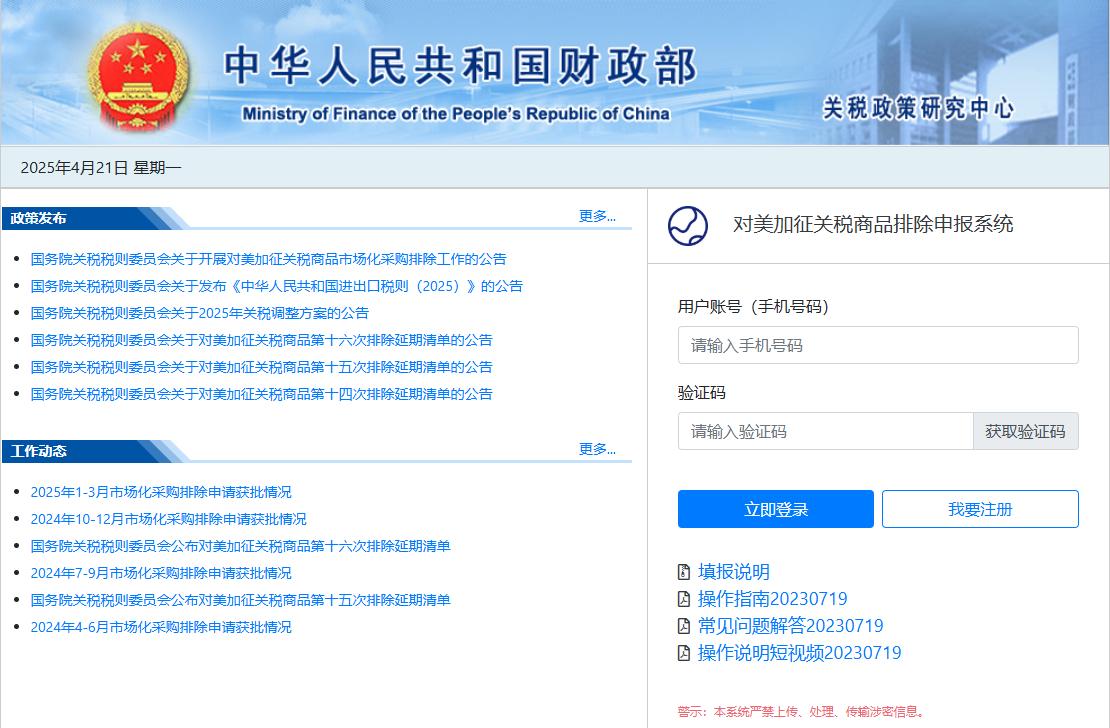This screenshot has width=1110, height=728.
Task: Open 操作说明短视频20230719 link
Action: [x=799, y=653]
